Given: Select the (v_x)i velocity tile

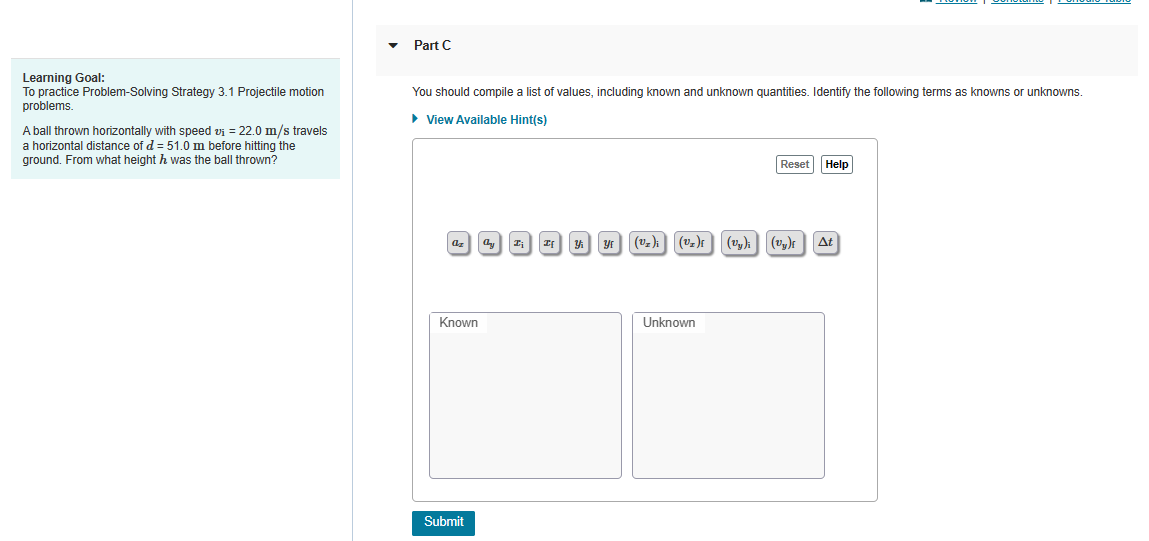Looking at the screenshot, I should [x=647, y=242].
